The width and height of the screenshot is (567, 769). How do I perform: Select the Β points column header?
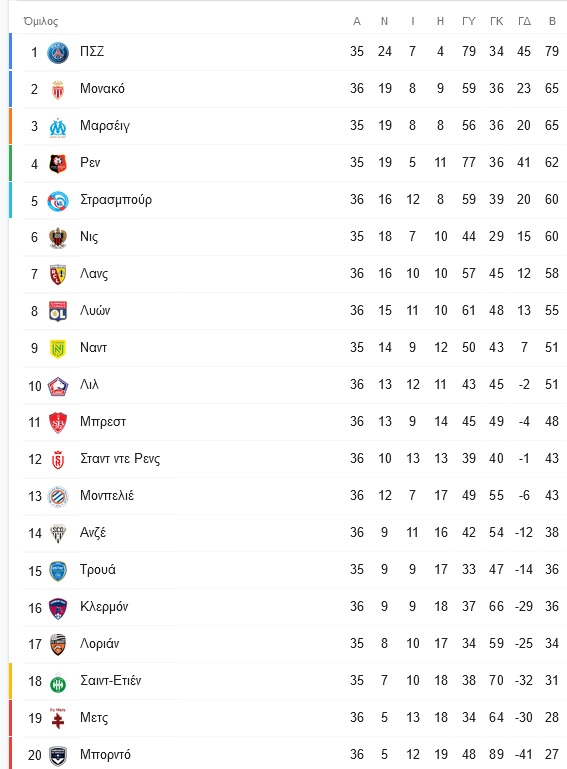point(552,21)
